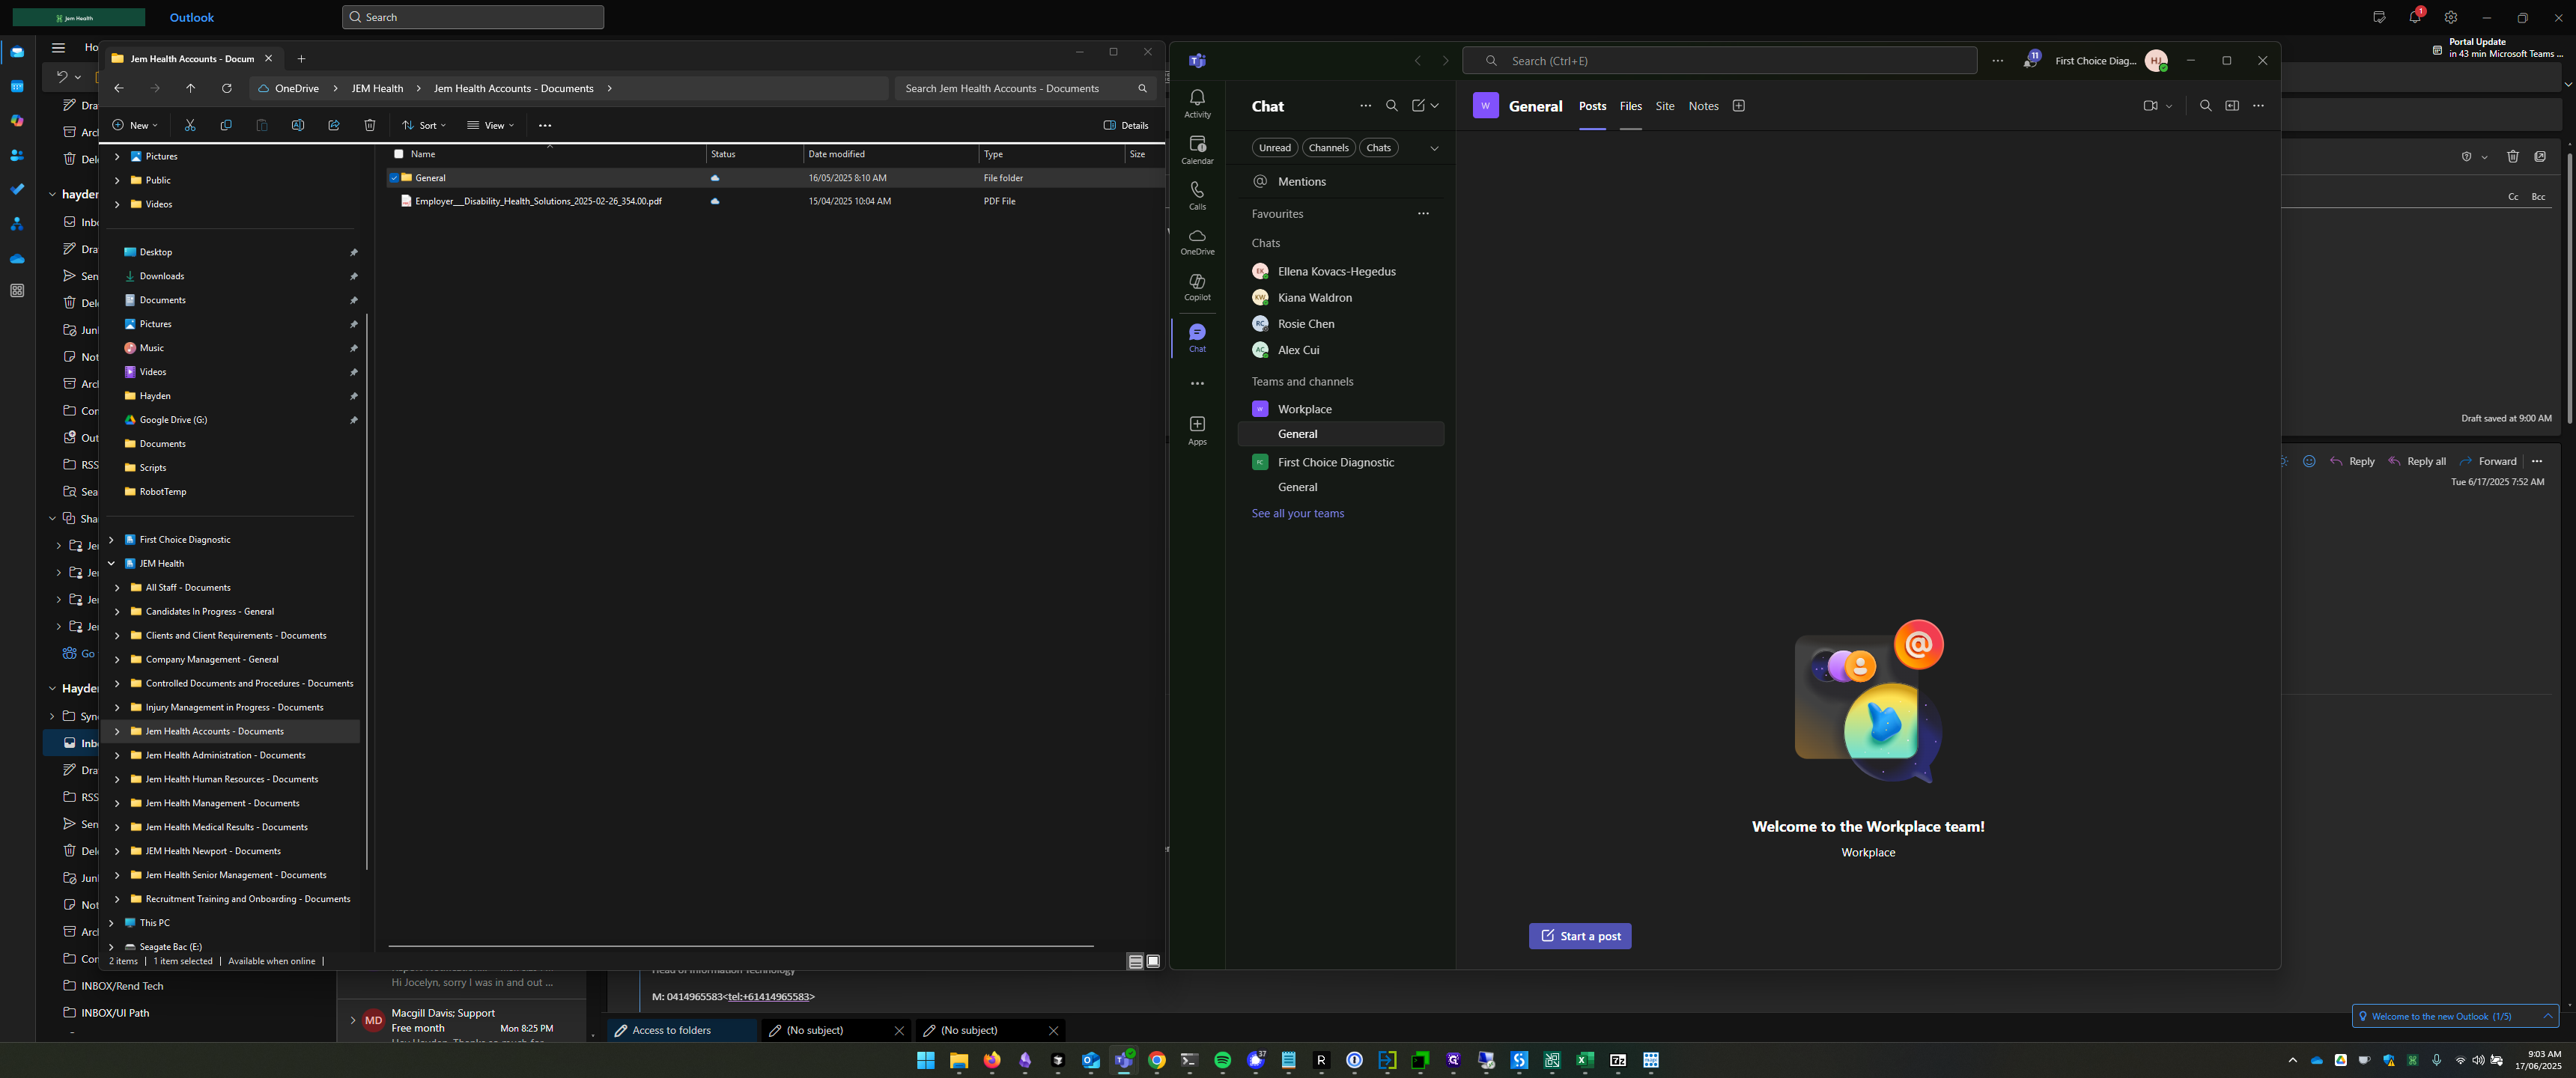Open chat with Kiana Waldron
The image size is (2576, 1078).
[1341, 297]
